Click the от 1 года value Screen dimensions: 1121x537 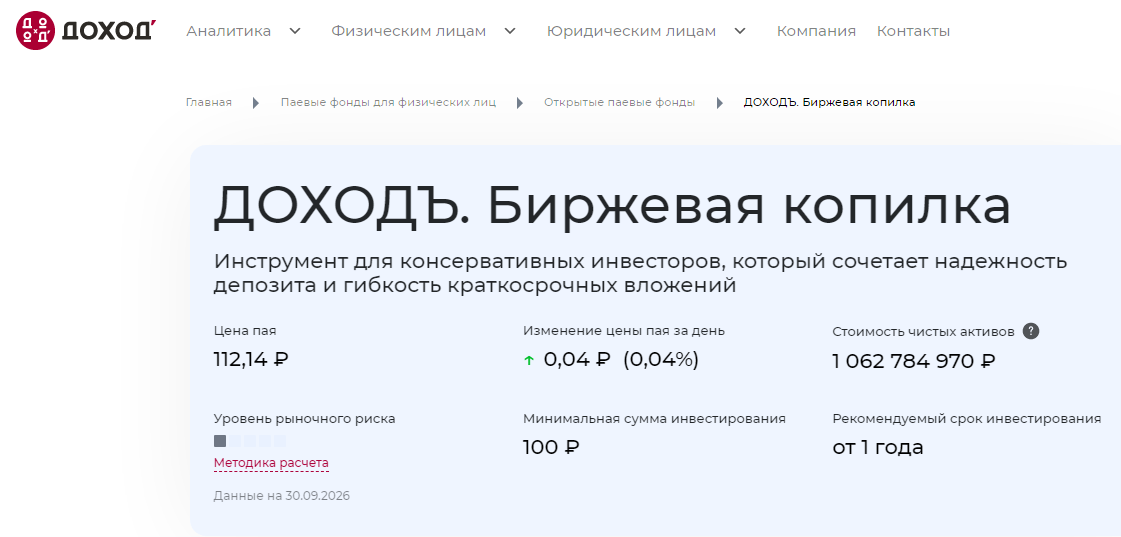[x=878, y=448]
